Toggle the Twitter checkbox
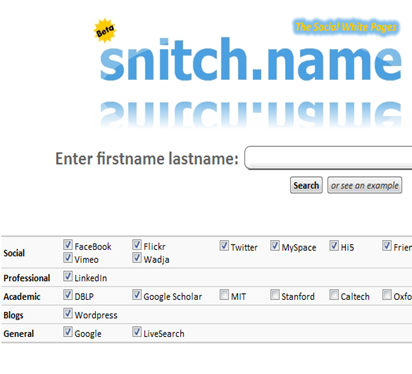Image resolution: width=412 pixels, height=374 pixels. pos(224,246)
